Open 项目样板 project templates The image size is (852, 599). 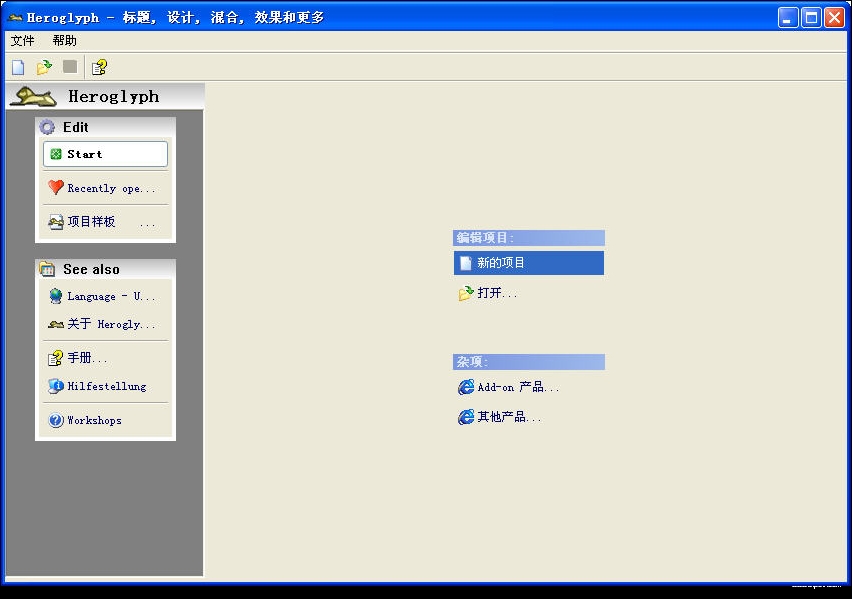point(105,222)
